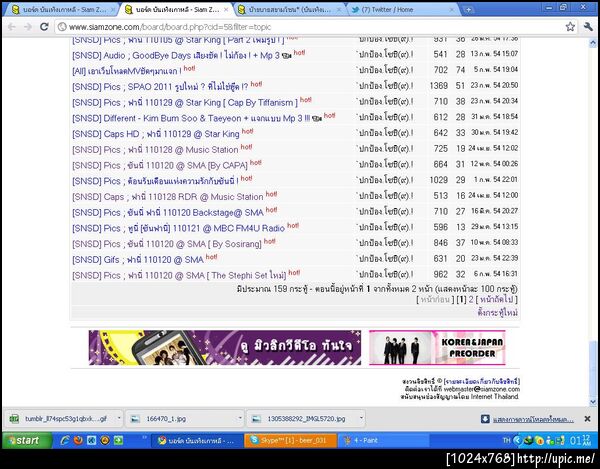Screen dimensions: 600x469
Task: Click the view count 1029 cell
Action: 439,180
